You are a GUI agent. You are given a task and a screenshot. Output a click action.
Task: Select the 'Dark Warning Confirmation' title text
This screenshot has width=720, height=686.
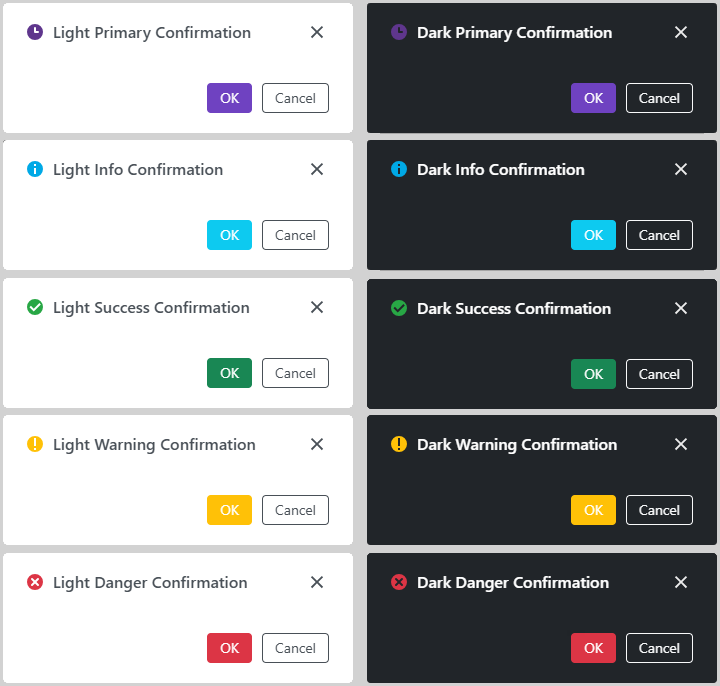click(x=517, y=445)
